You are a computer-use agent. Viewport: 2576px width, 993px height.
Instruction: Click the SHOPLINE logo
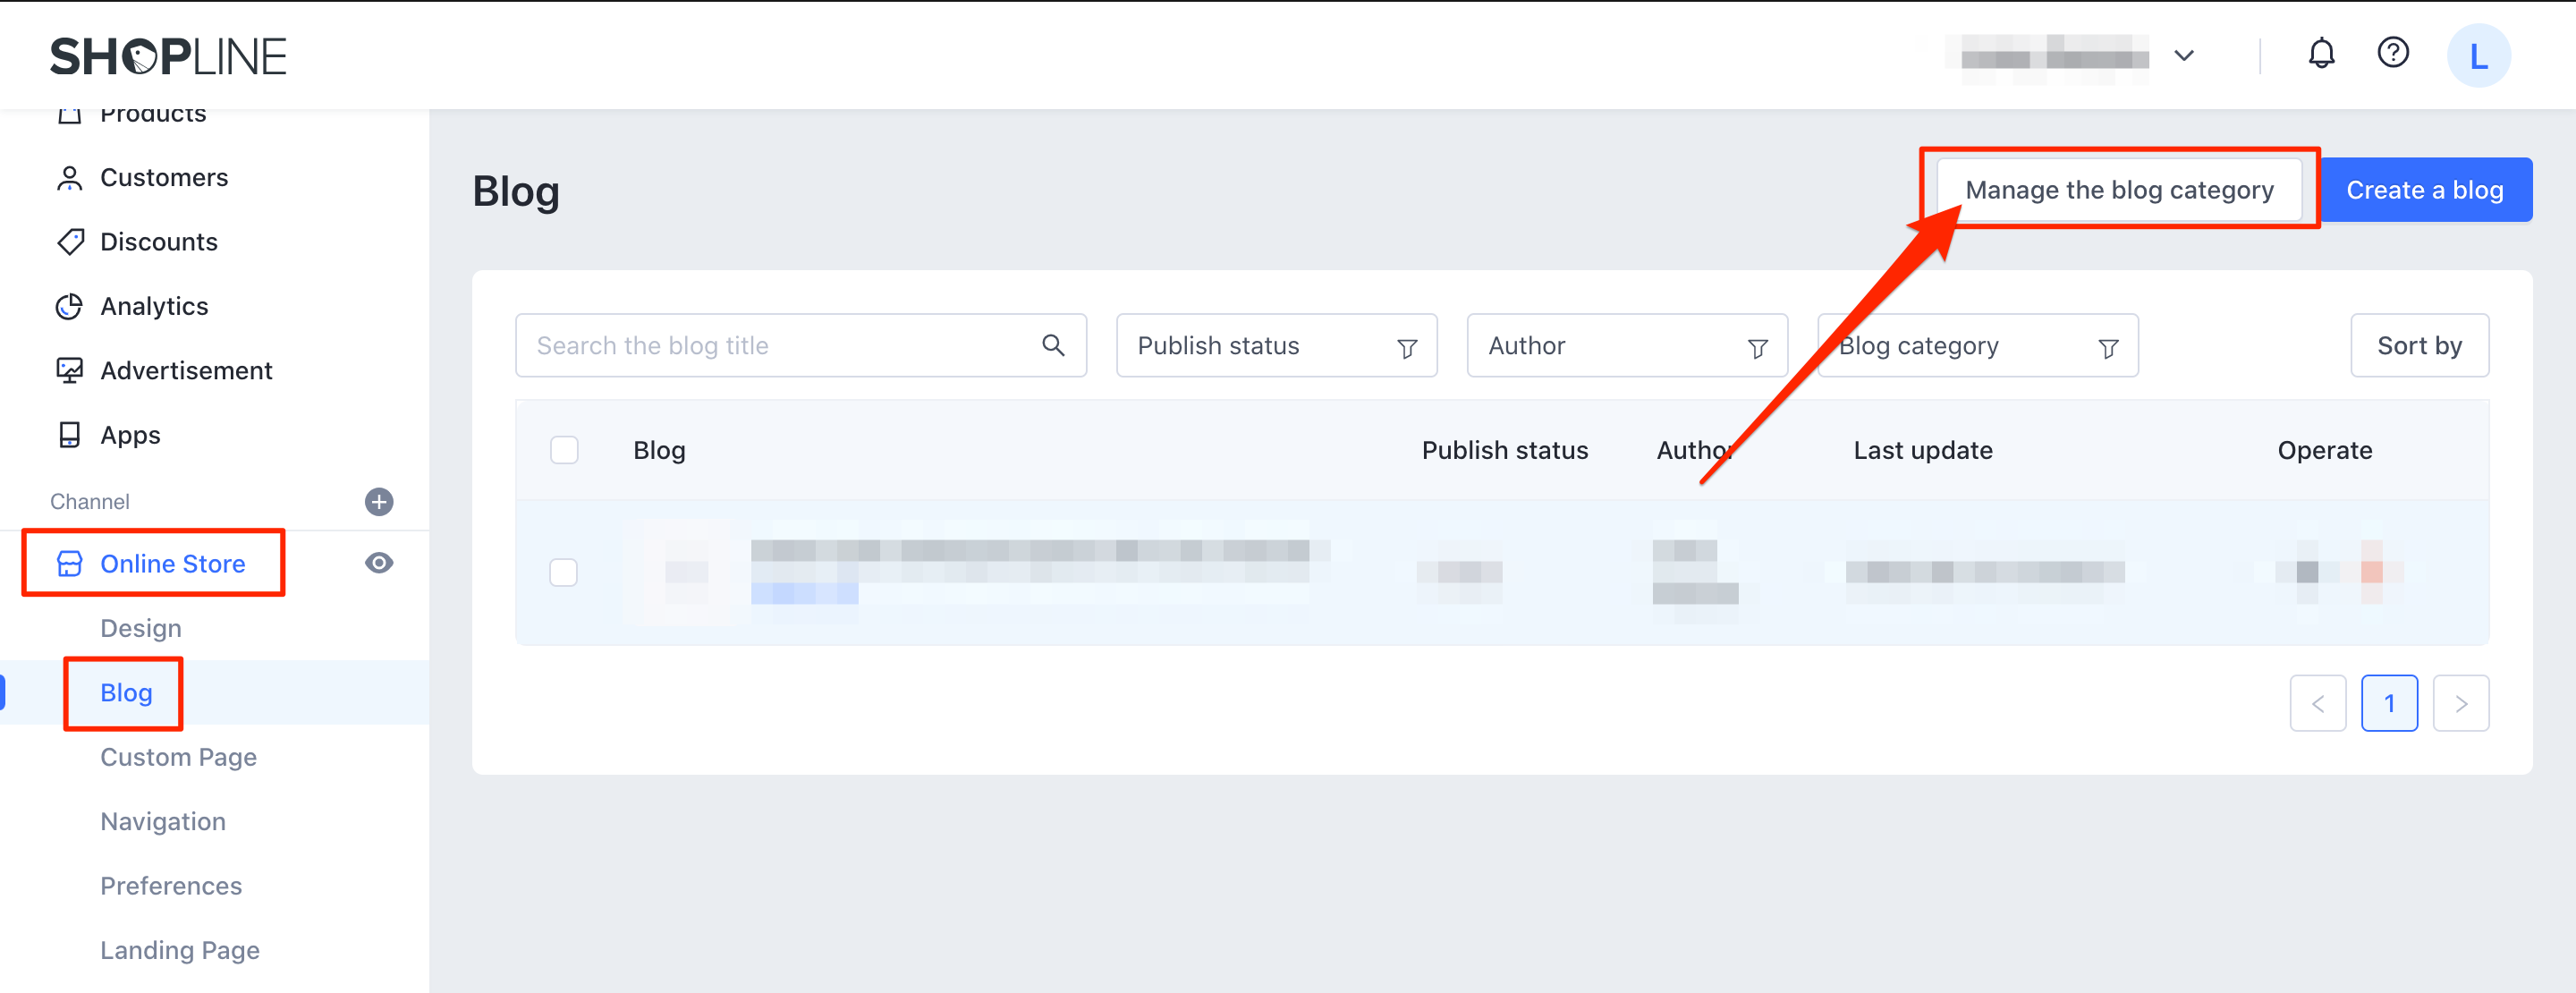pos(168,57)
